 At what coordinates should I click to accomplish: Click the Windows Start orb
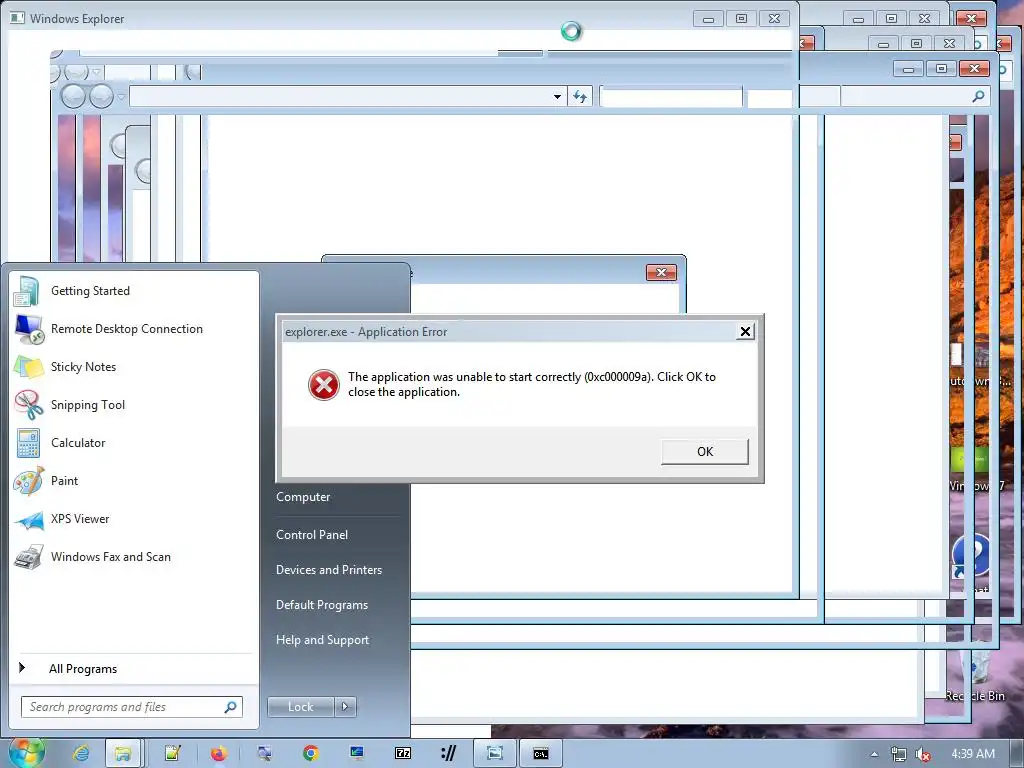25,752
